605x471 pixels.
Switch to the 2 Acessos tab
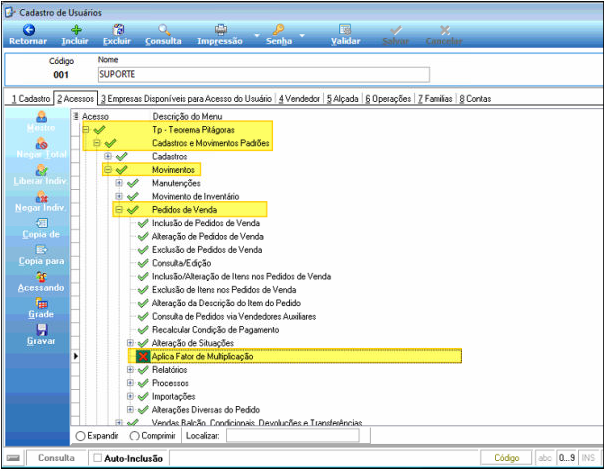pos(76,98)
